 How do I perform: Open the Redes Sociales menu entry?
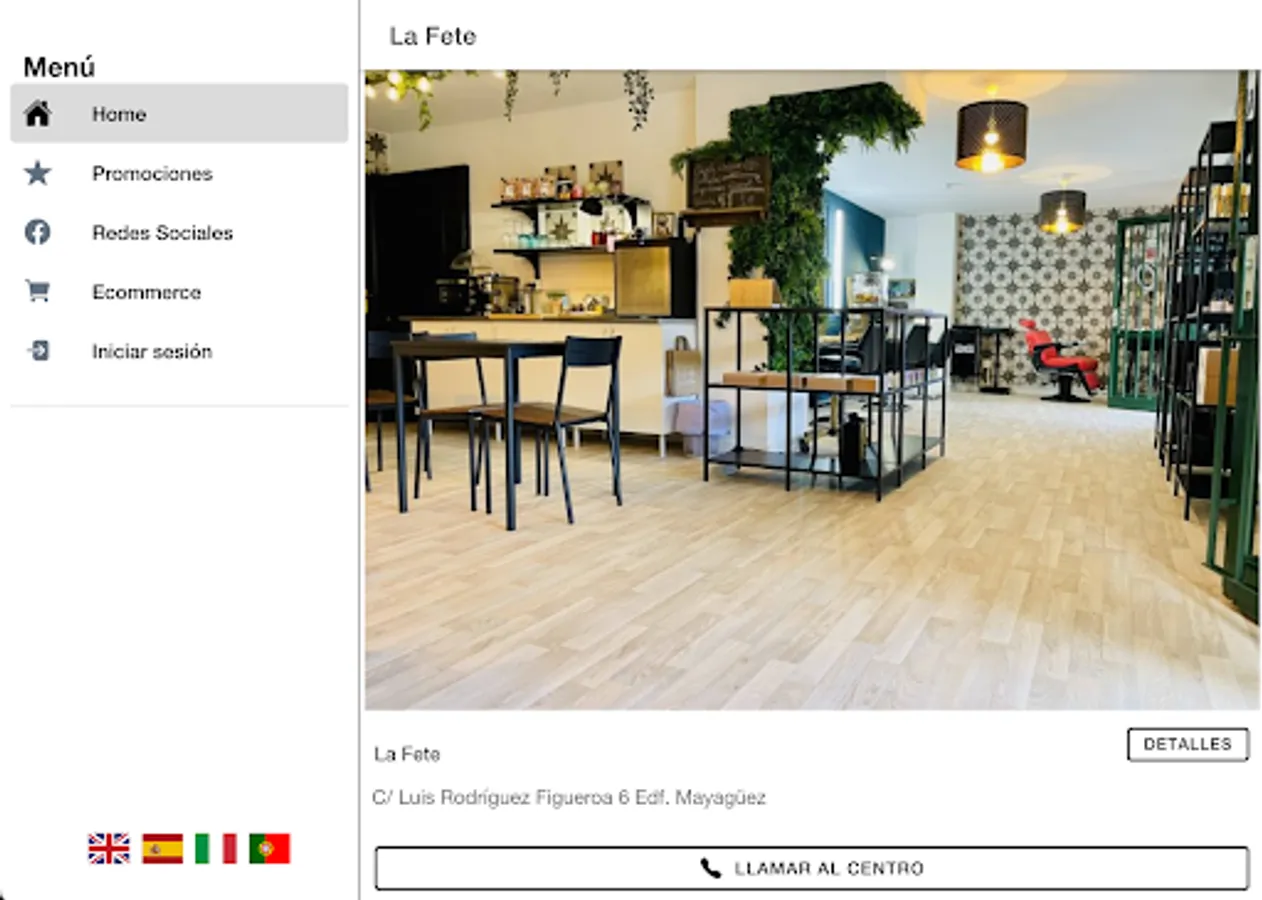click(180, 232)
